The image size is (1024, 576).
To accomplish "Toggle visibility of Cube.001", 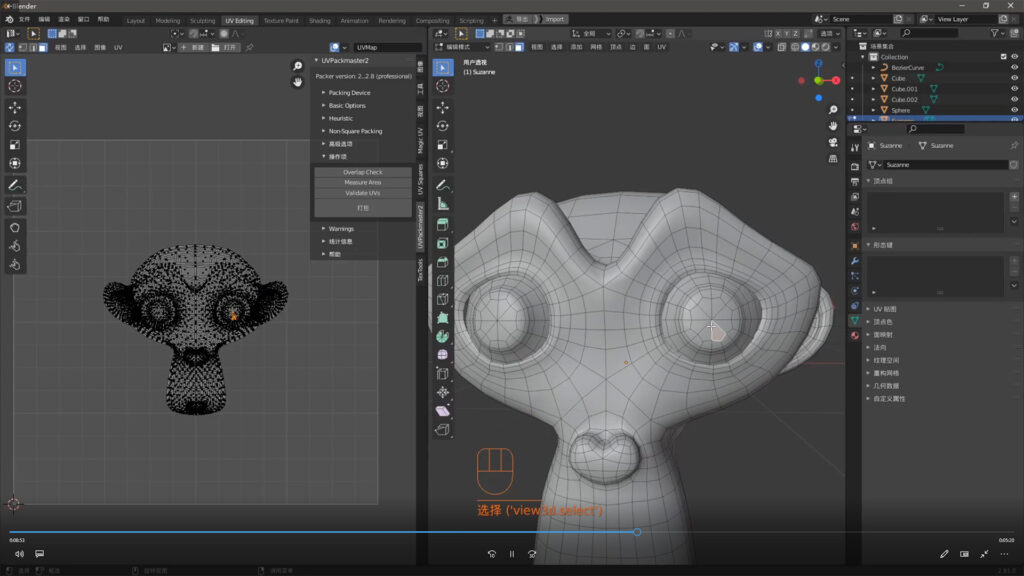I will click(x=1014, y=89).
